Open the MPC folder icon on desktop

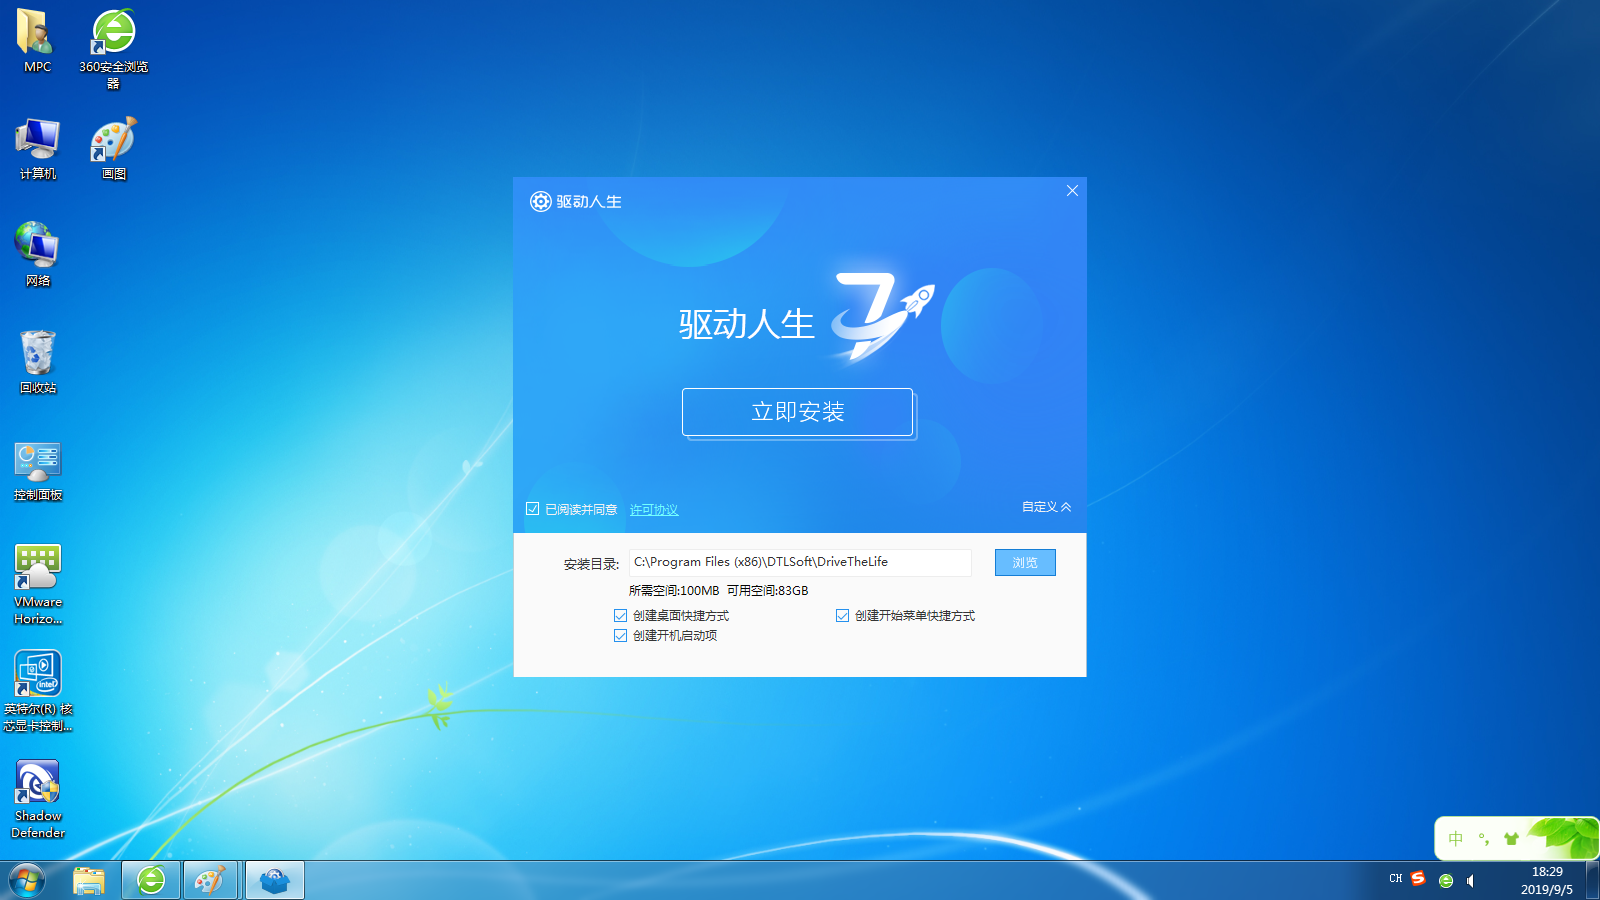coord(37,41)
